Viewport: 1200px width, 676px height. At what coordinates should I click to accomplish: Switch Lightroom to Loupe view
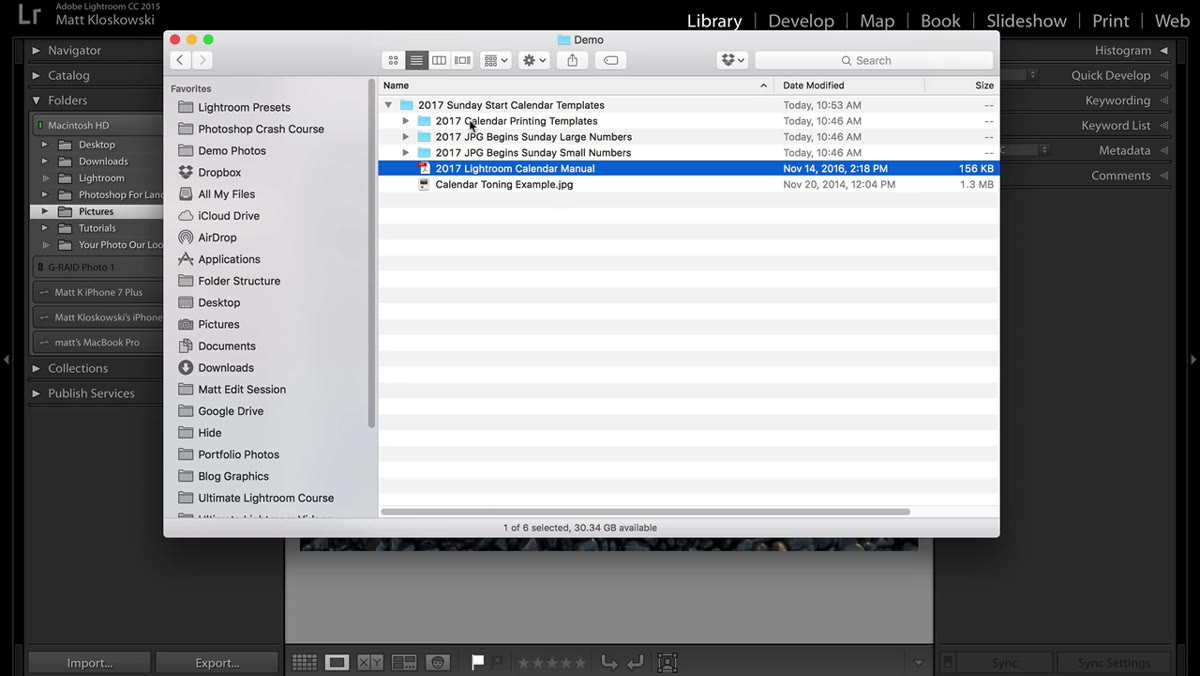(x=337, y=662)
